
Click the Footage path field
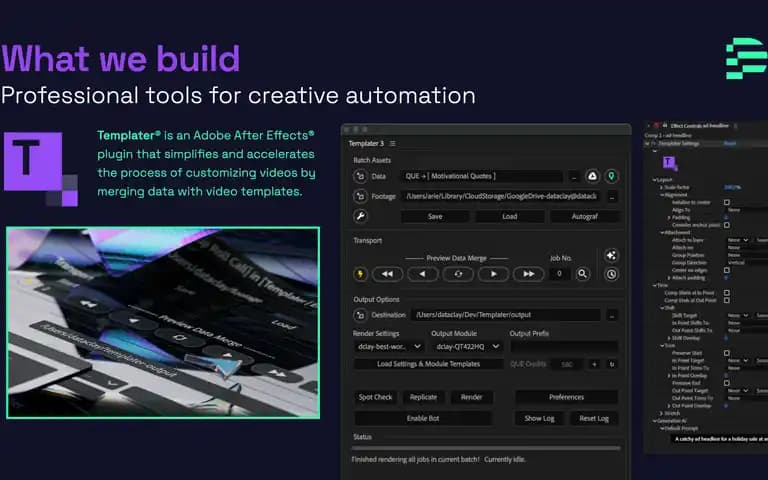pos(501,196)
